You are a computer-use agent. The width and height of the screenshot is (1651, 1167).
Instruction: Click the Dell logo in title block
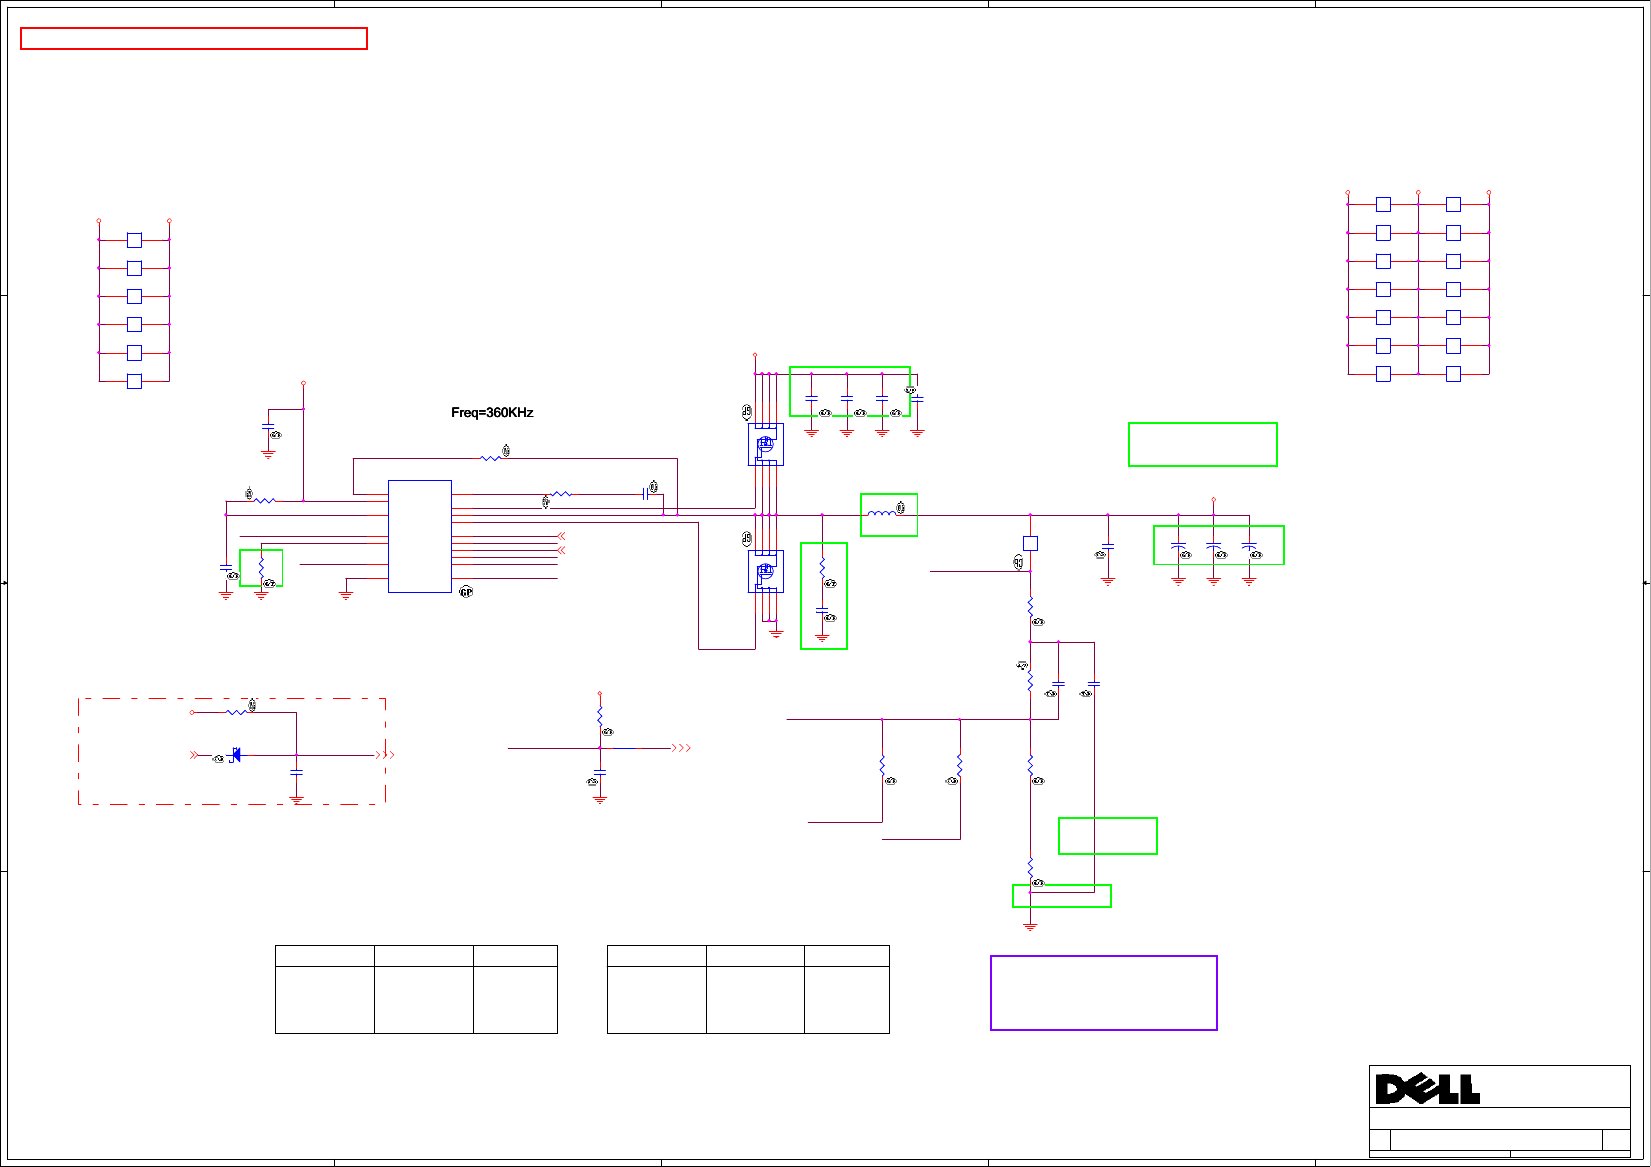click(1427, 1089)
